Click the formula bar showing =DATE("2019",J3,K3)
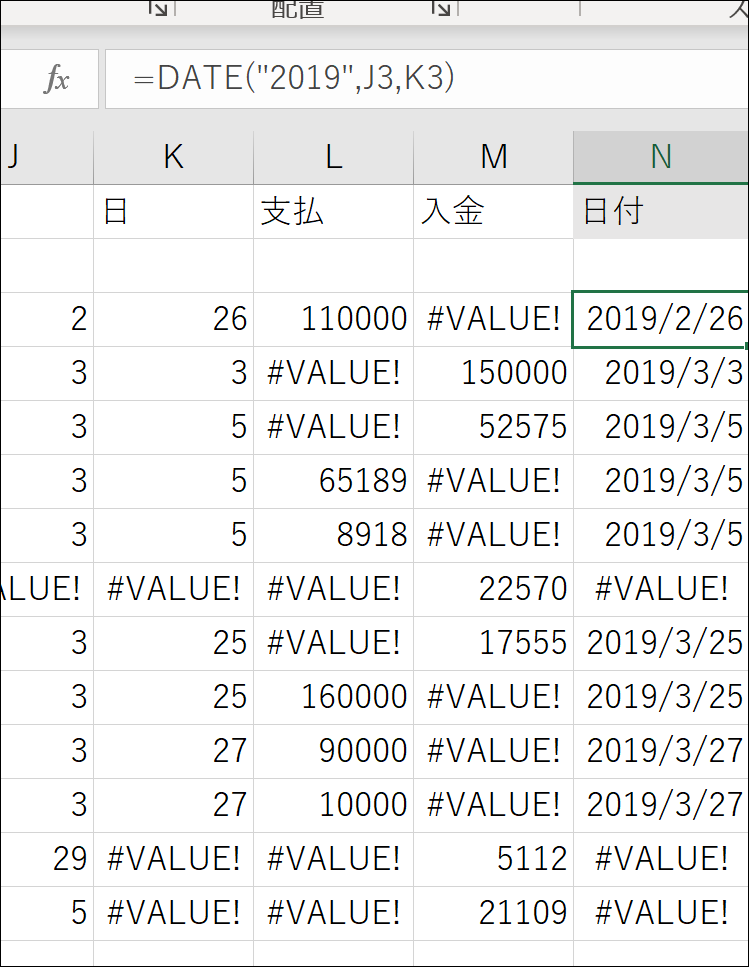This screenshot has height=967, width=749. coord(427,79)
